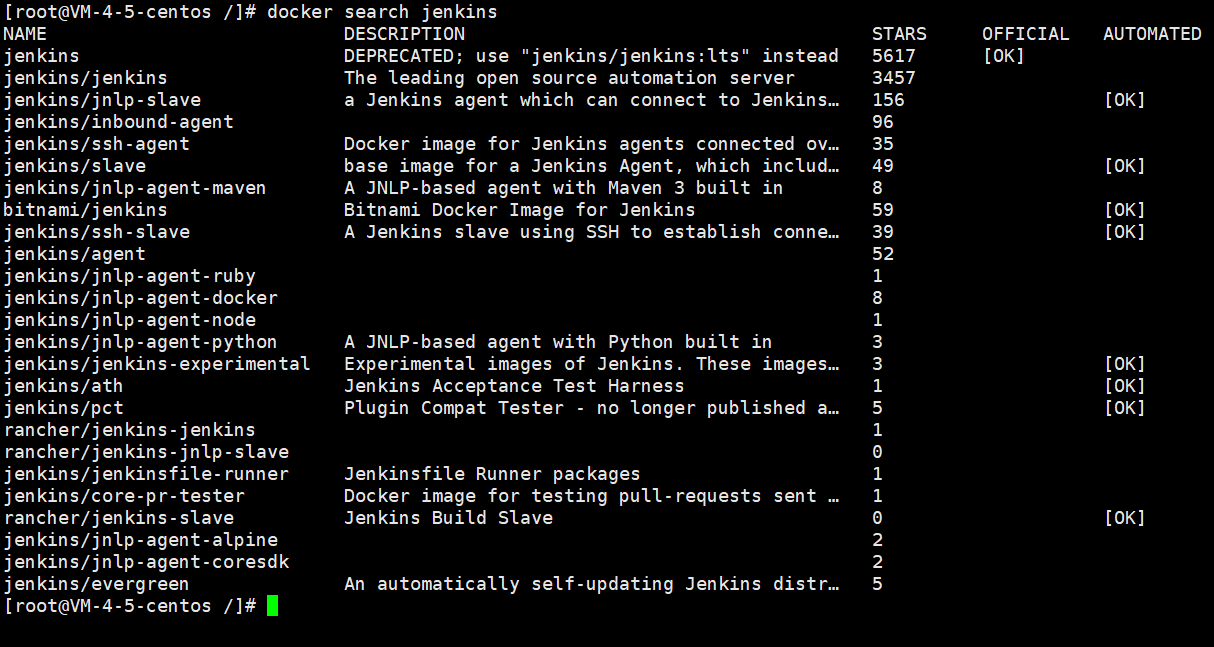1214x647 pixels.
Task: Click the official [OK] marker for jenkins
Action: point(1003,56)
